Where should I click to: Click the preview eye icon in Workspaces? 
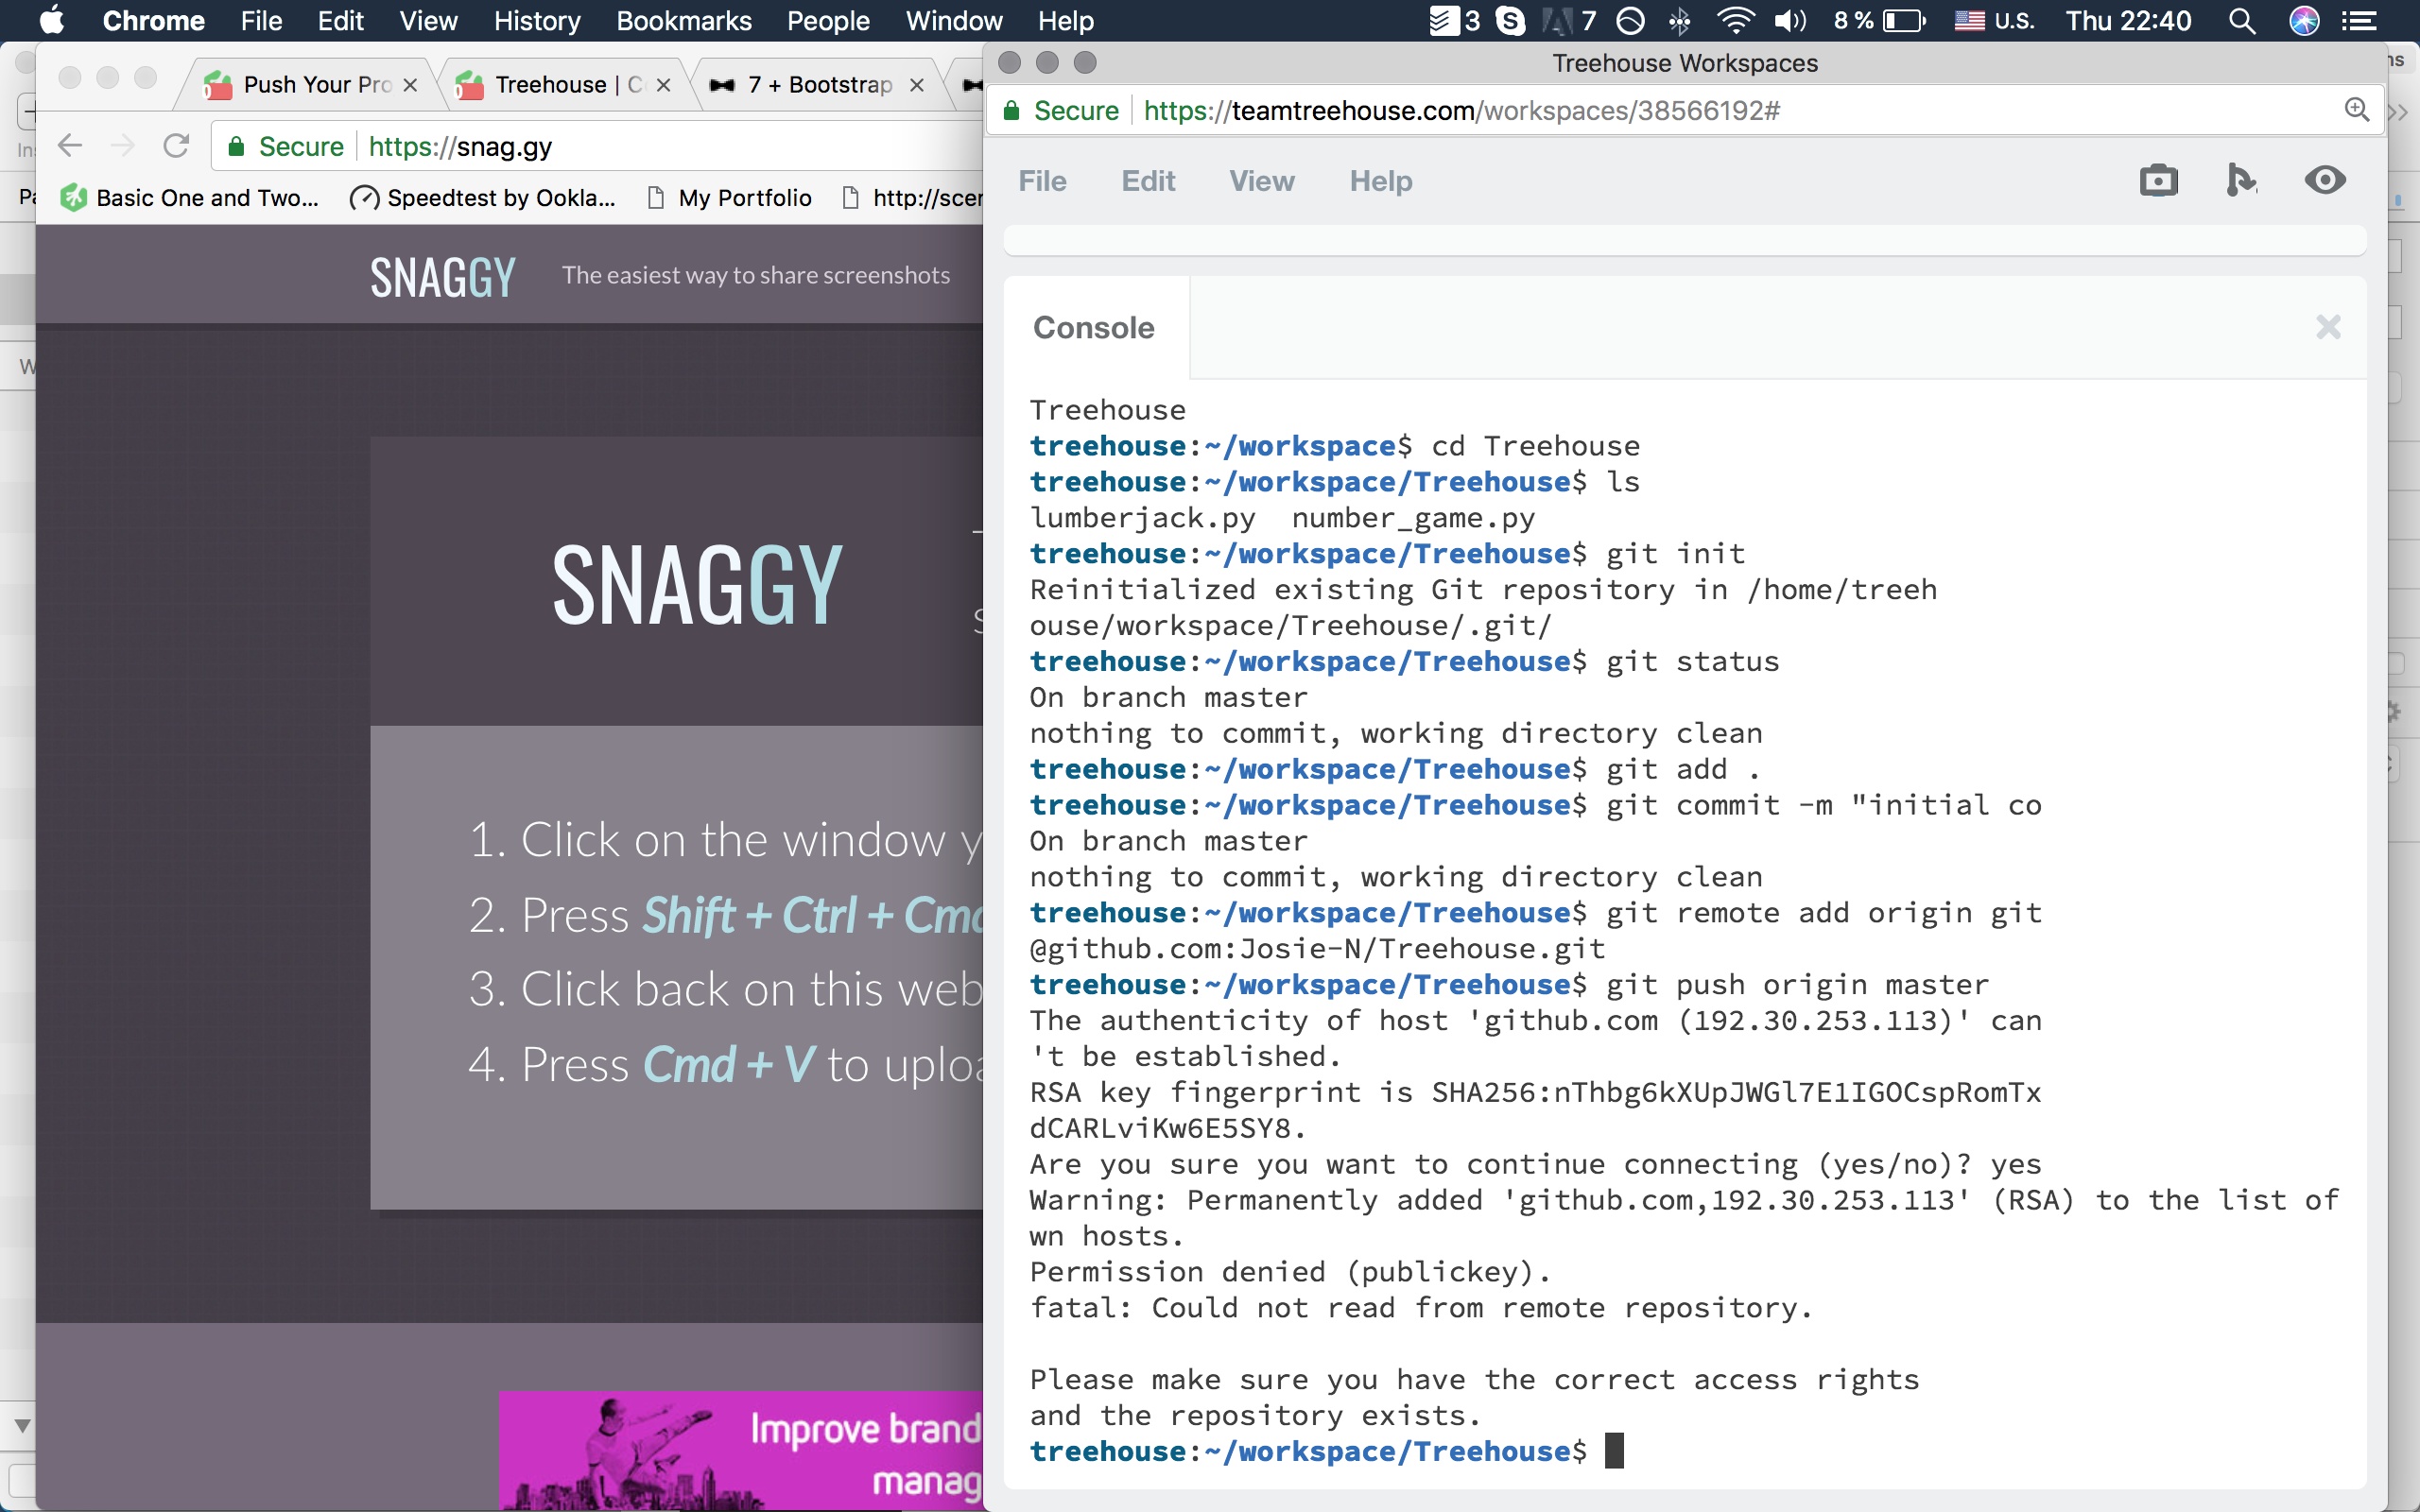2325,180
